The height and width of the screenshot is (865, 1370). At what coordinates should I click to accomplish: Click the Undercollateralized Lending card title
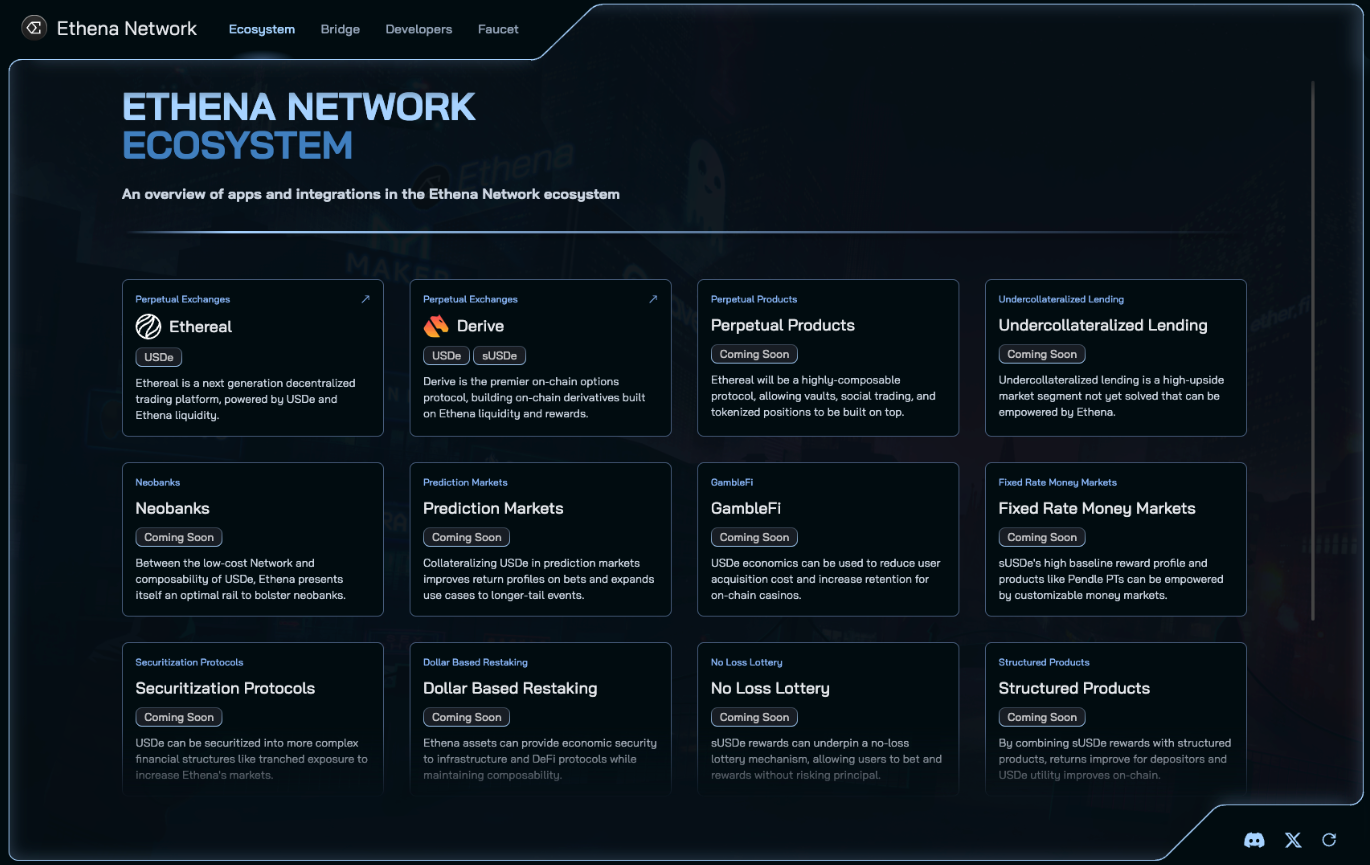(1102, 325)
